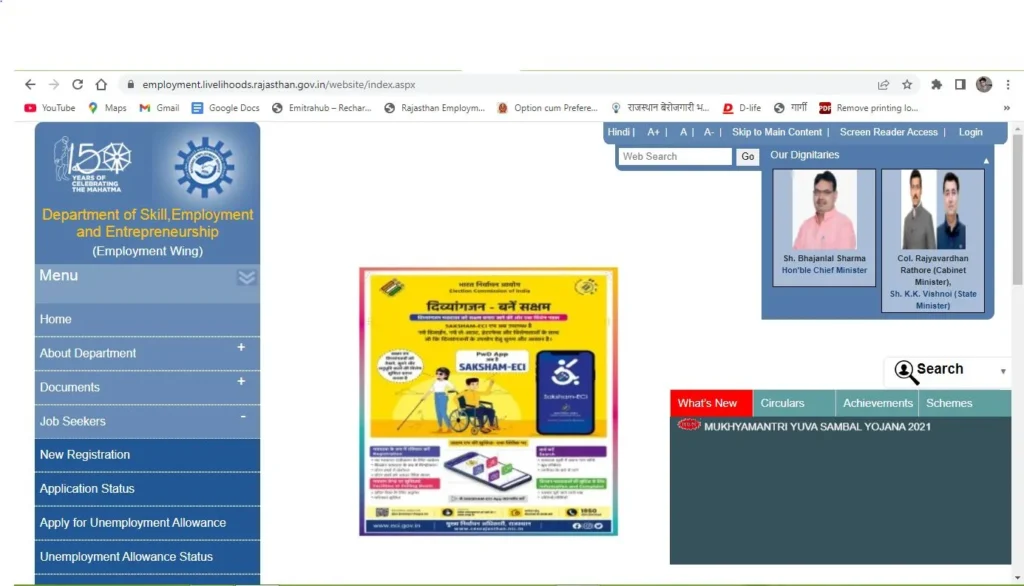This screenshot has height=586, width=1024.
Task: Open the Chrome three-dot menu
Action: pyautogui.click(x=1008, y=84)
